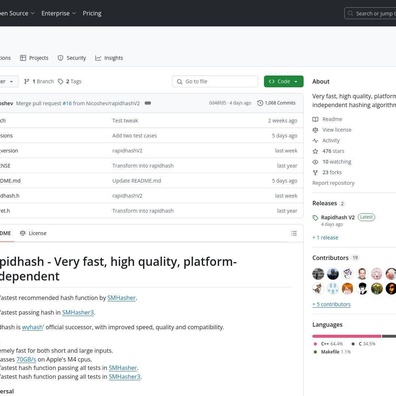The width and height of the screenshot is (396, 396).
Task: Open the readme outline list icon
Action: tap(294, 233)
